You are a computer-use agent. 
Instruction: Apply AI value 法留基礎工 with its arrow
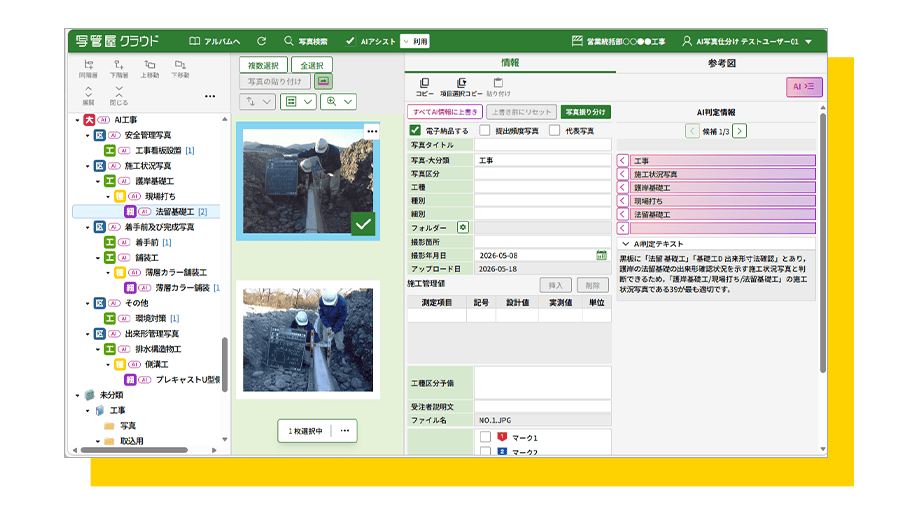click(x=623, y=214)
